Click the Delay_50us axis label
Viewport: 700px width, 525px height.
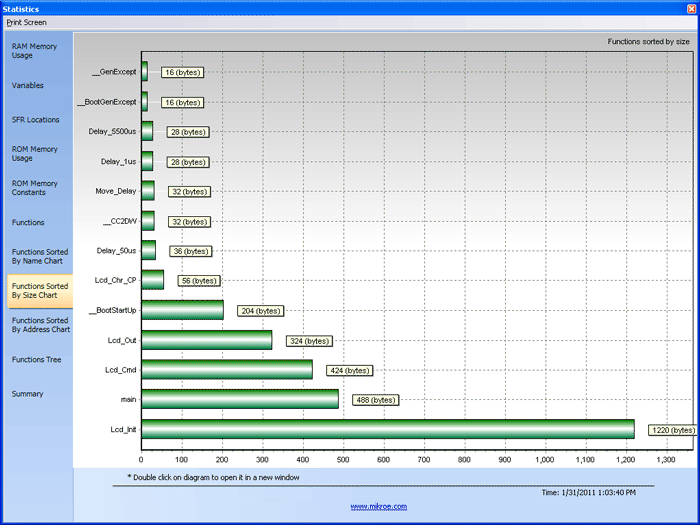pos(116,250)
